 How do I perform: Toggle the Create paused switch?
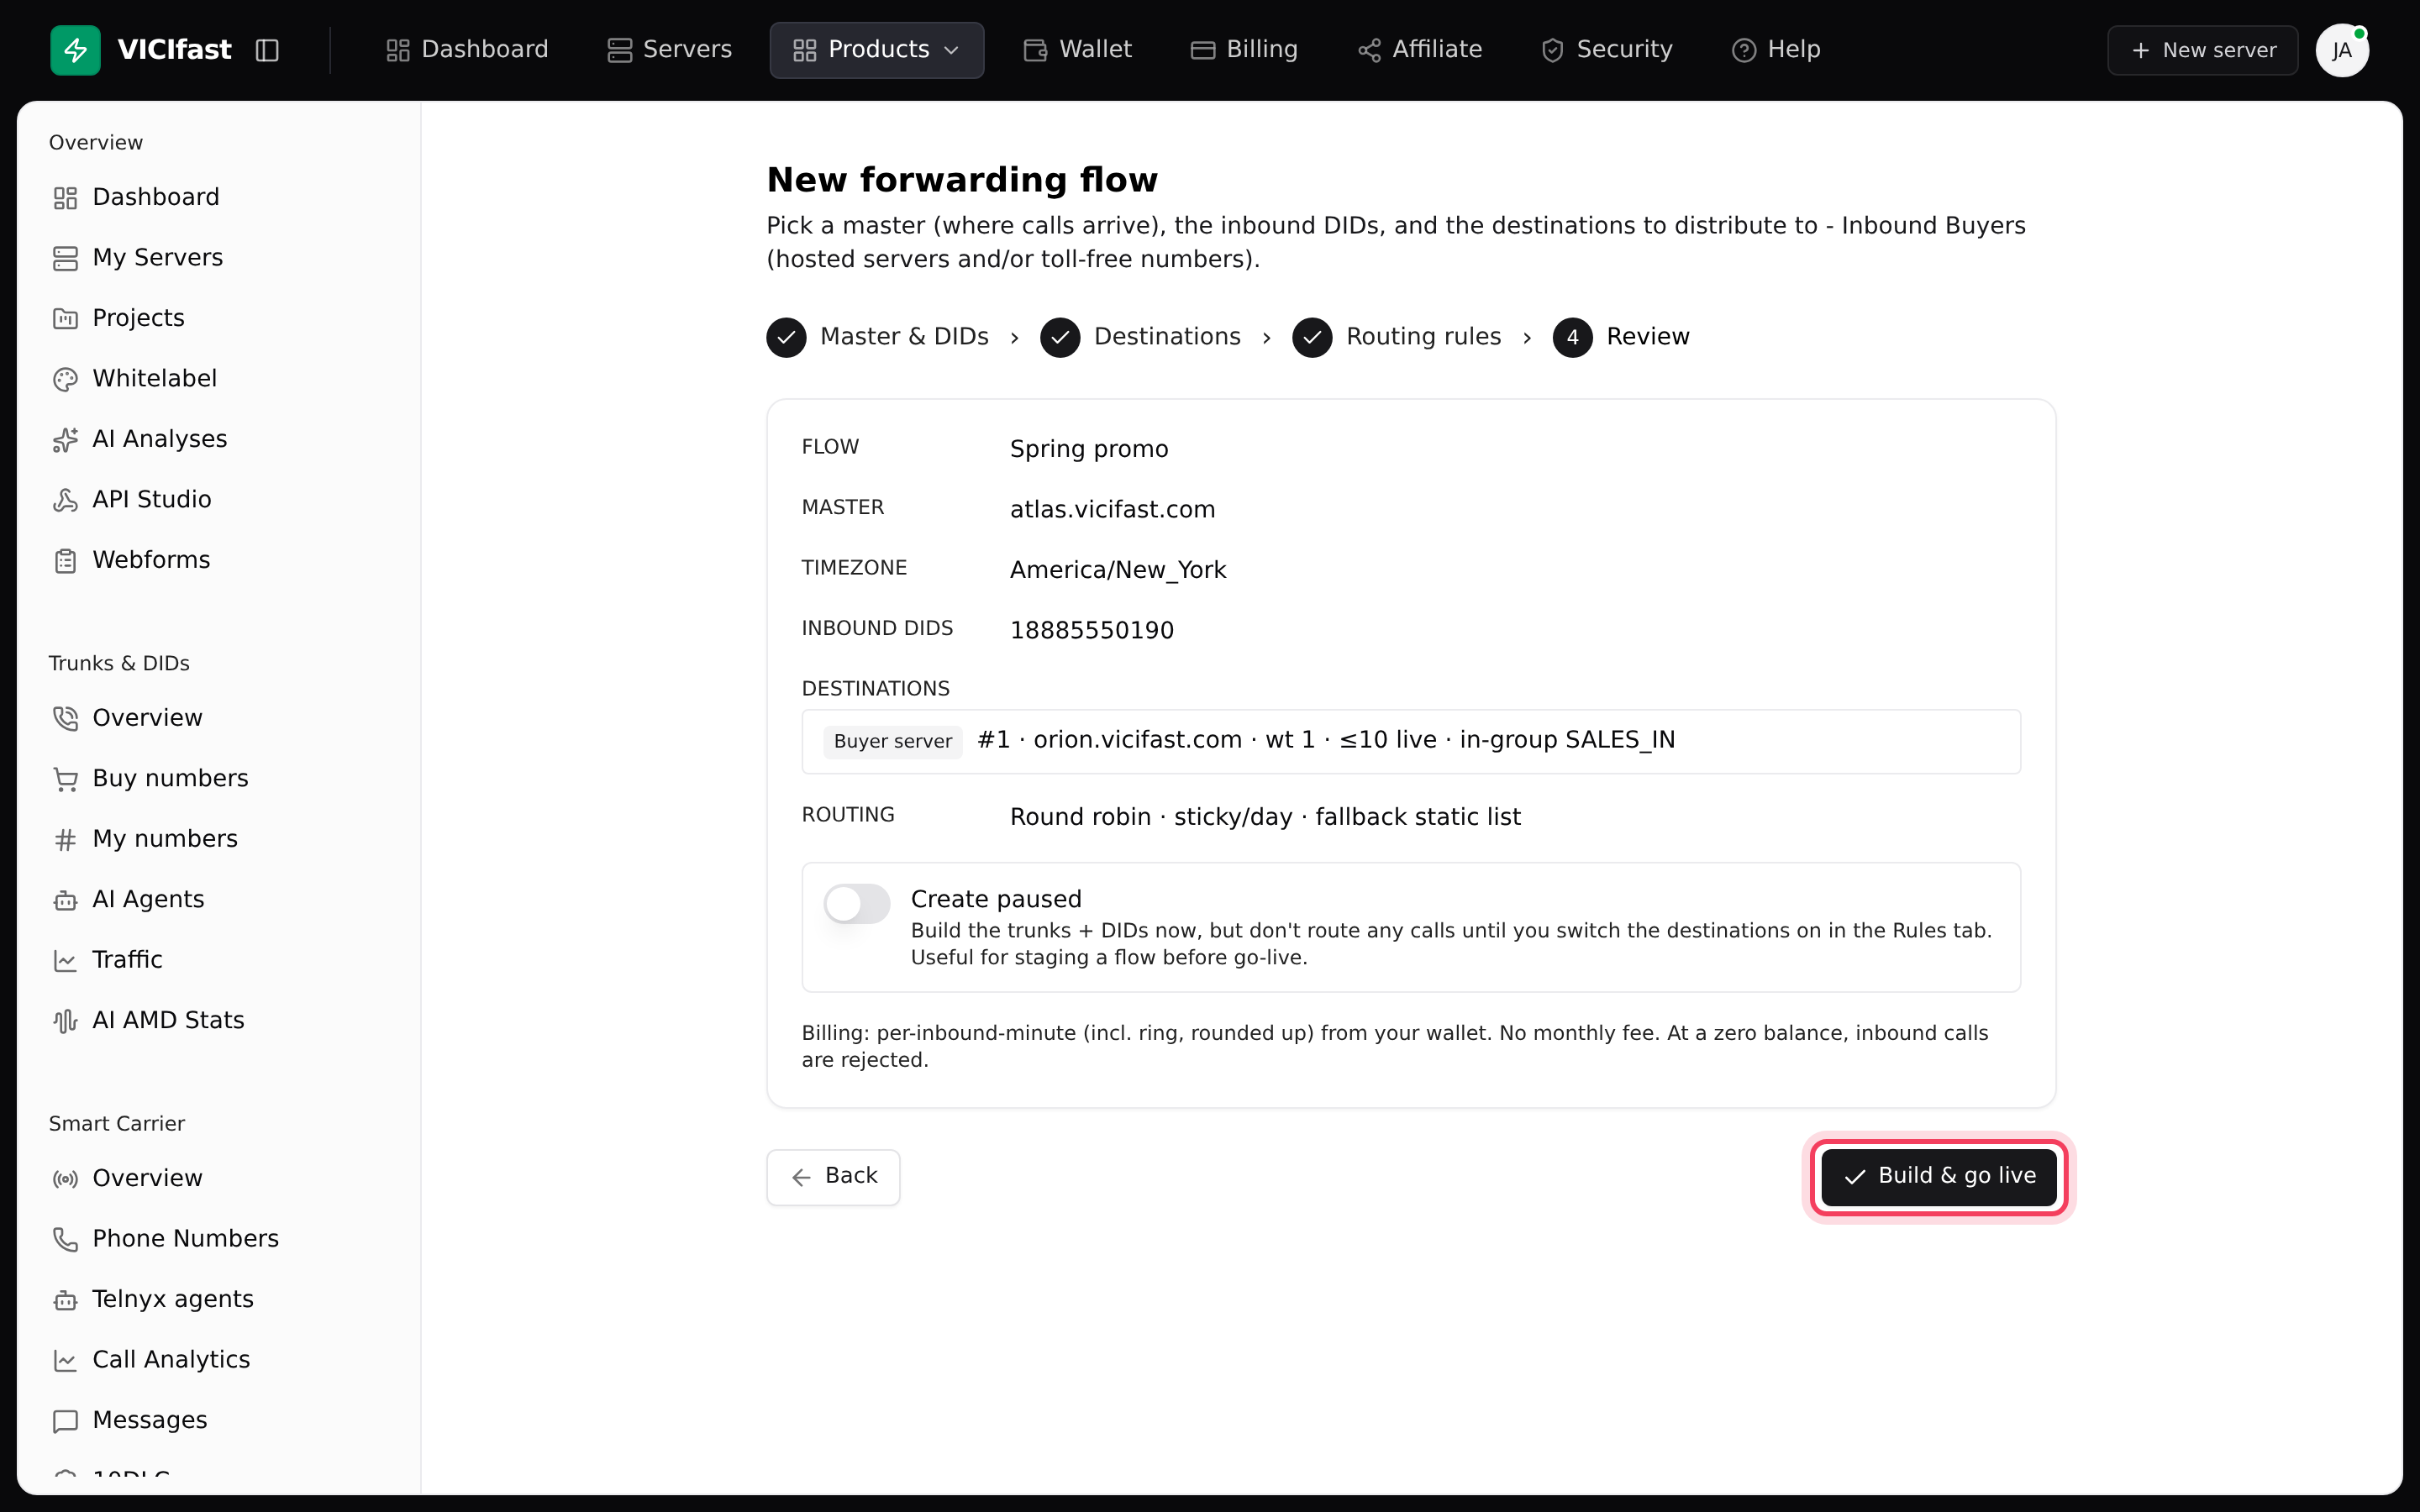coord(857,904)
